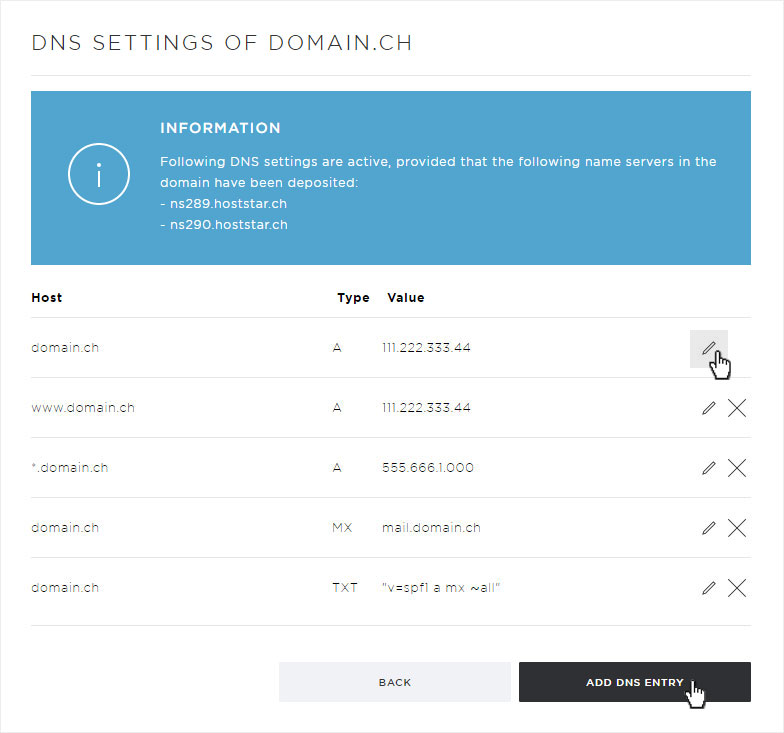Select the Host column header
The height and width of the screenshot is (733, 784).
point(46,298)
